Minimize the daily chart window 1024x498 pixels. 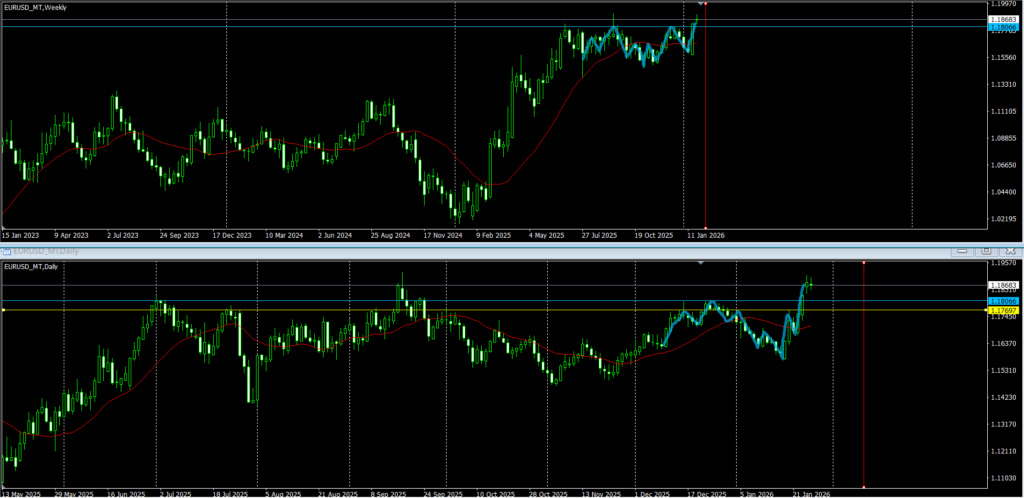tap(963, 250)
